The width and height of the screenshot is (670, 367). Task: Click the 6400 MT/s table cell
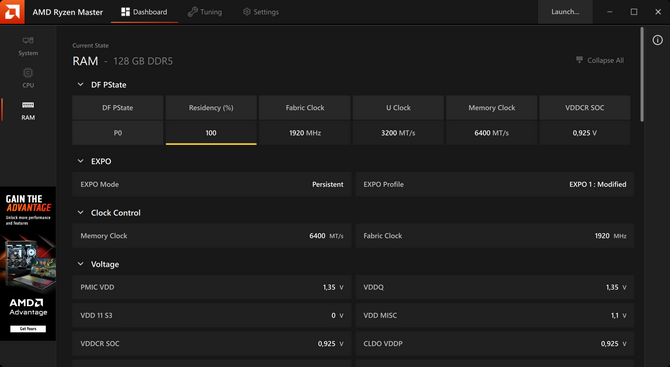click(x=491, y=133)
